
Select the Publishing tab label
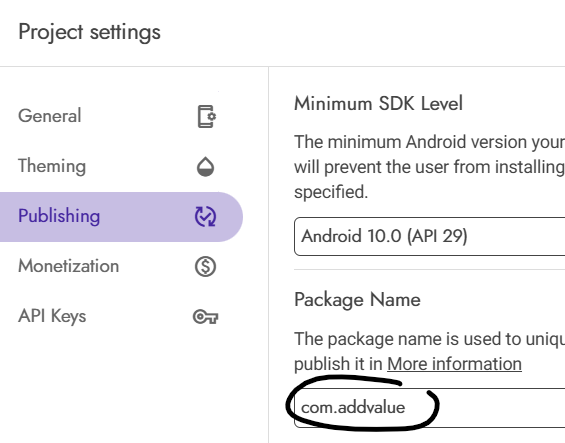(59, 216)
